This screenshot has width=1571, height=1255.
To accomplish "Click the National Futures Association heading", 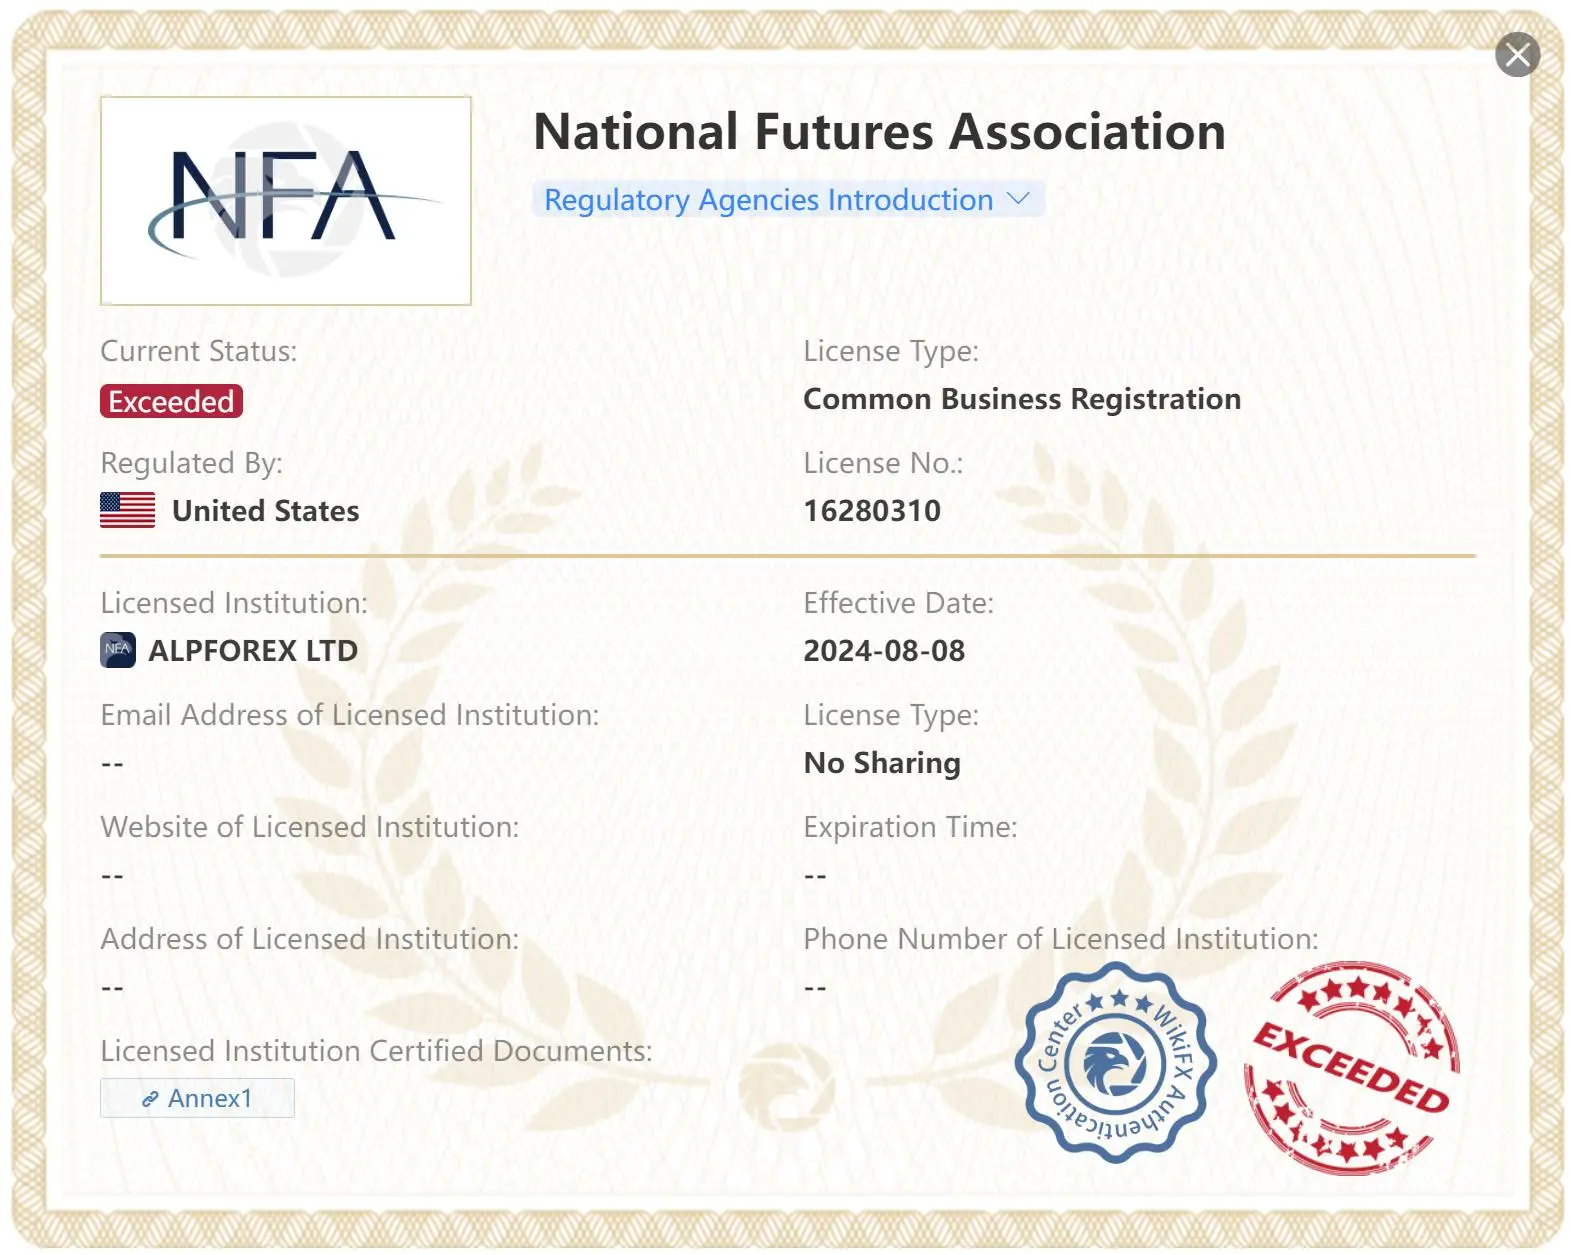I will click(x=880, y=132).
